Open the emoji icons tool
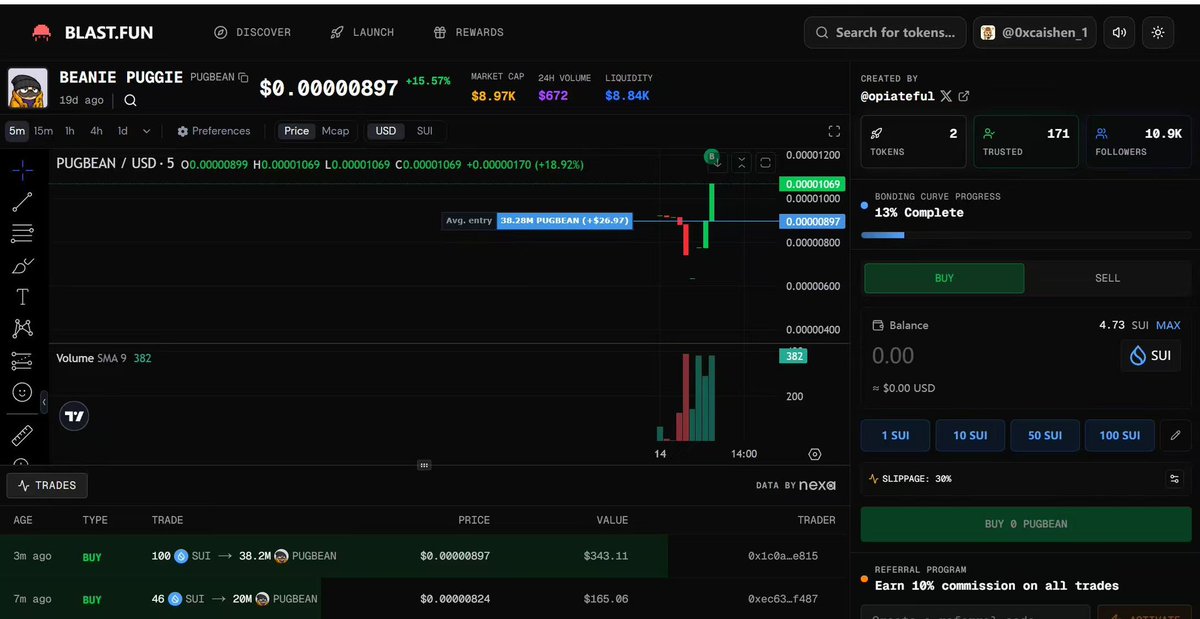This screenshot has width=1200, height=619. click(x=22, y=393)
